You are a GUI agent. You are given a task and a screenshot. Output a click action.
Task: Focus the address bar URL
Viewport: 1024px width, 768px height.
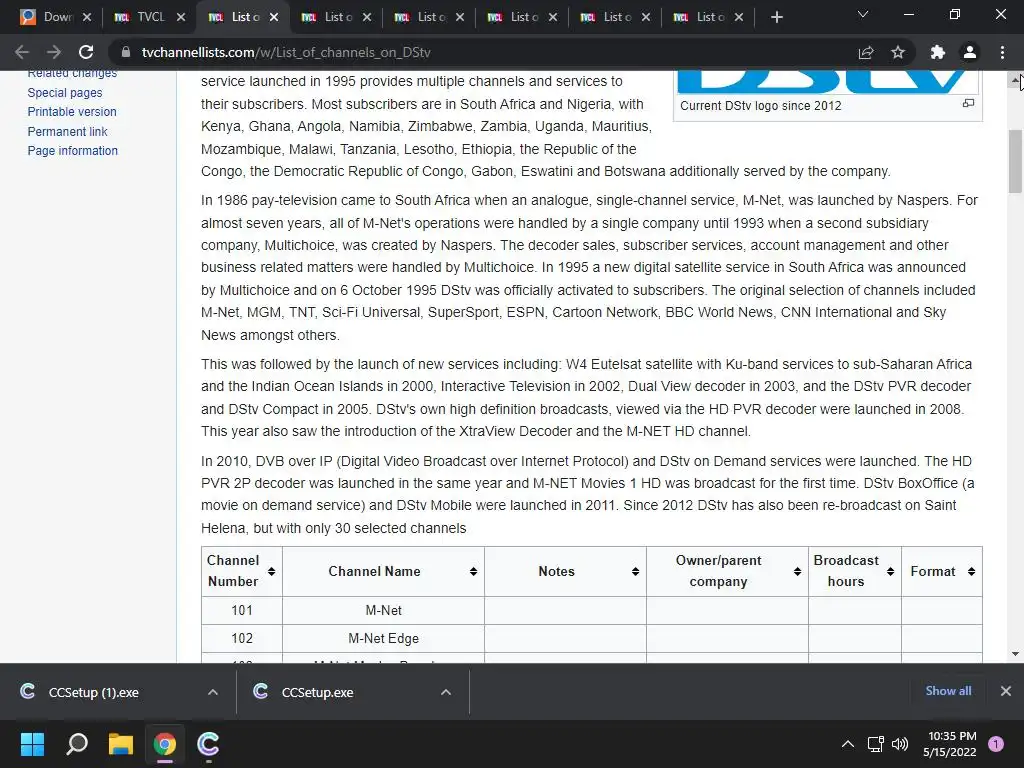coord(286,52)
